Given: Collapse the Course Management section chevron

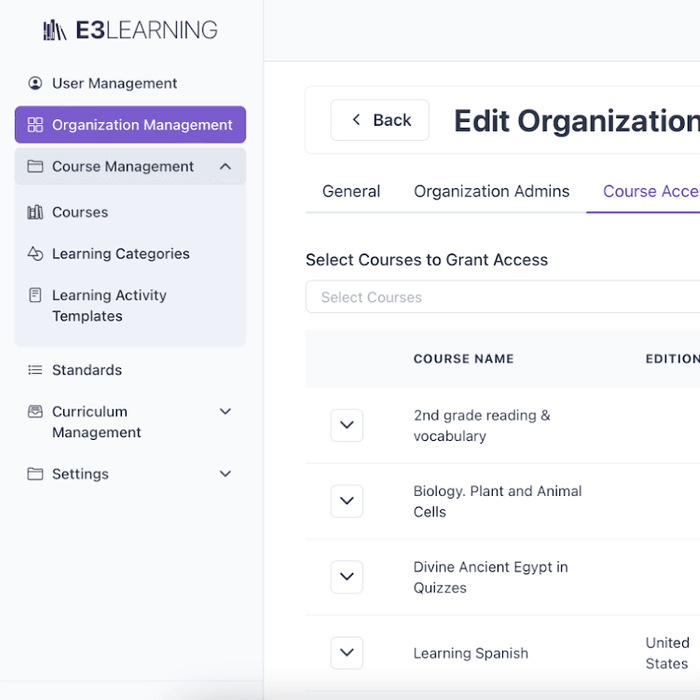Looking at the screenshot, I should point(225,167).
